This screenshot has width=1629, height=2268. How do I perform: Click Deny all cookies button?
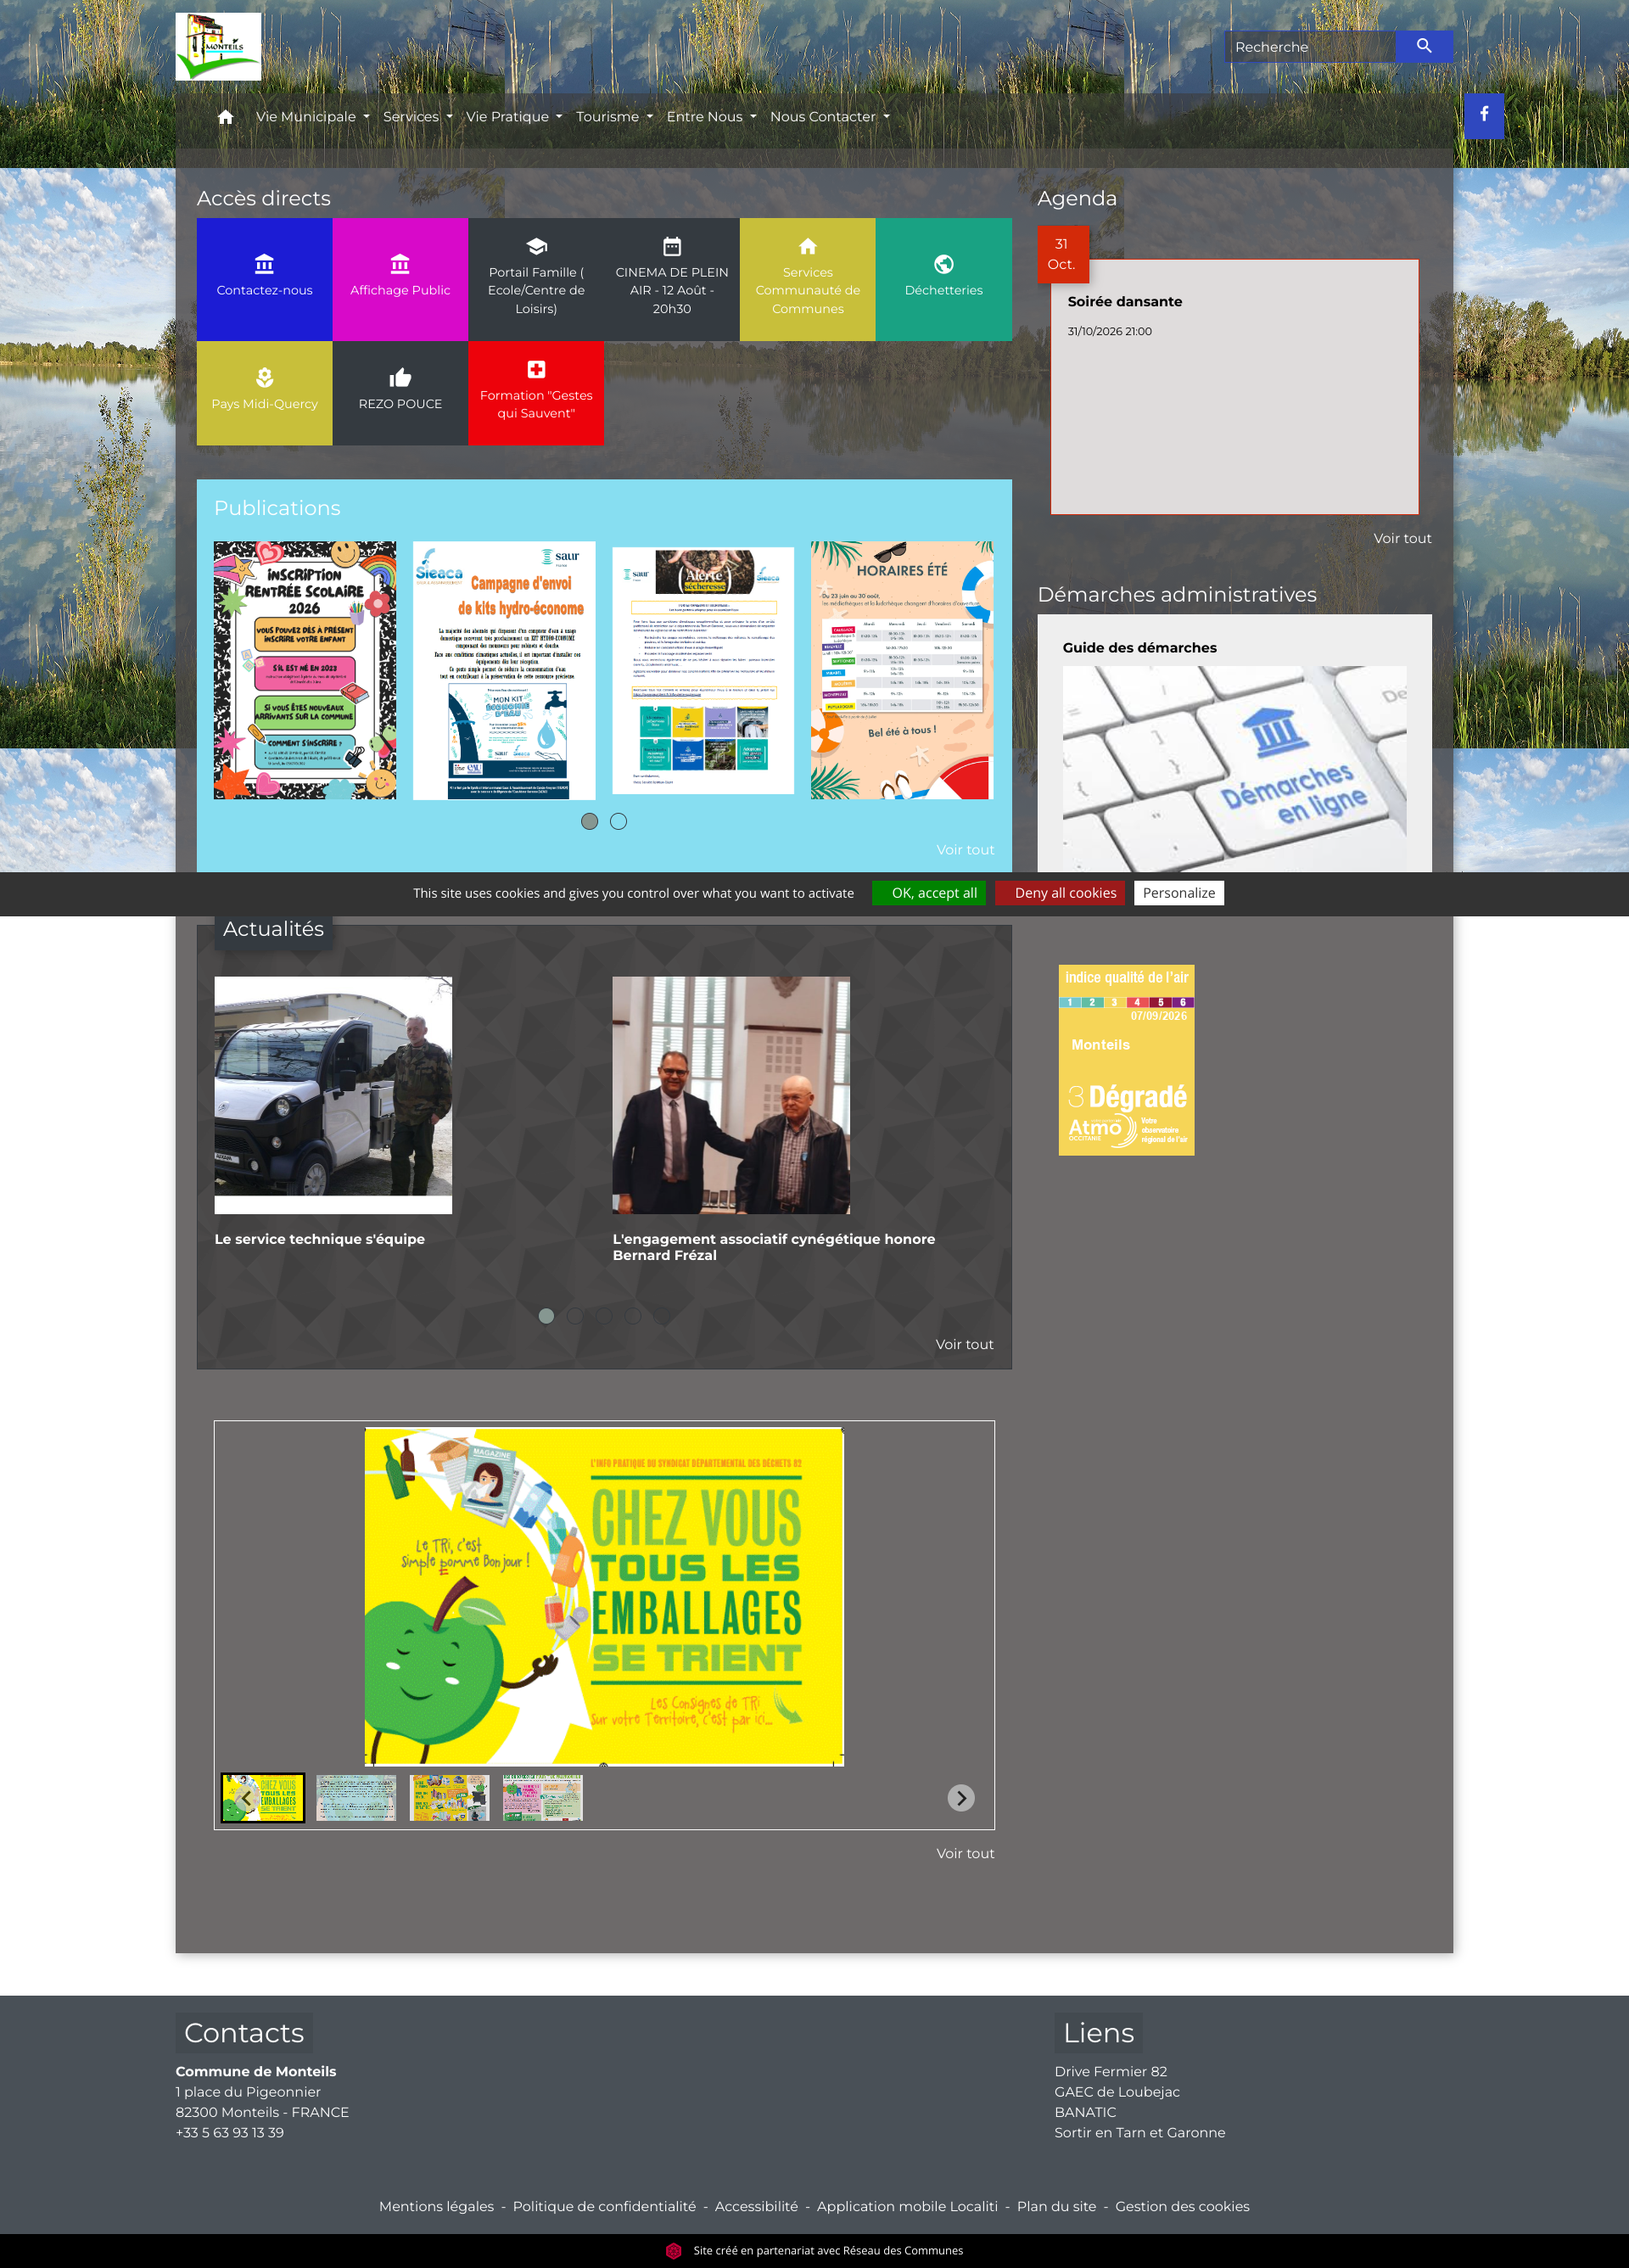point(1060,893)
